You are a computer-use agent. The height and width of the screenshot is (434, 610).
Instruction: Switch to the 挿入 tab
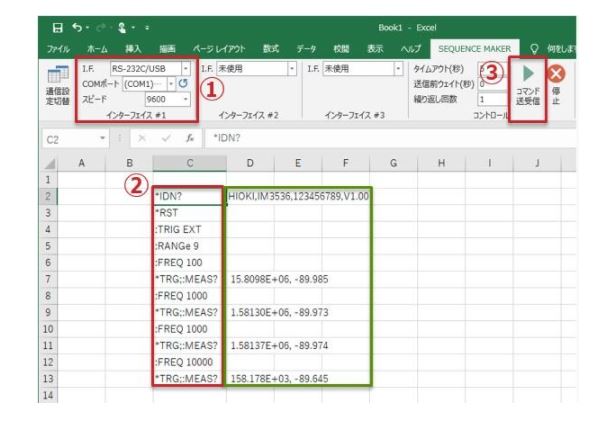(133, 49)
